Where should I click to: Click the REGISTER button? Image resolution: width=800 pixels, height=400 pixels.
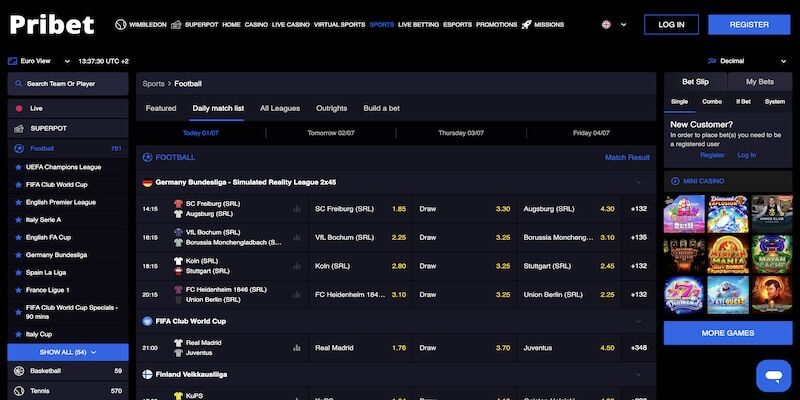click(x=749, y=24)
